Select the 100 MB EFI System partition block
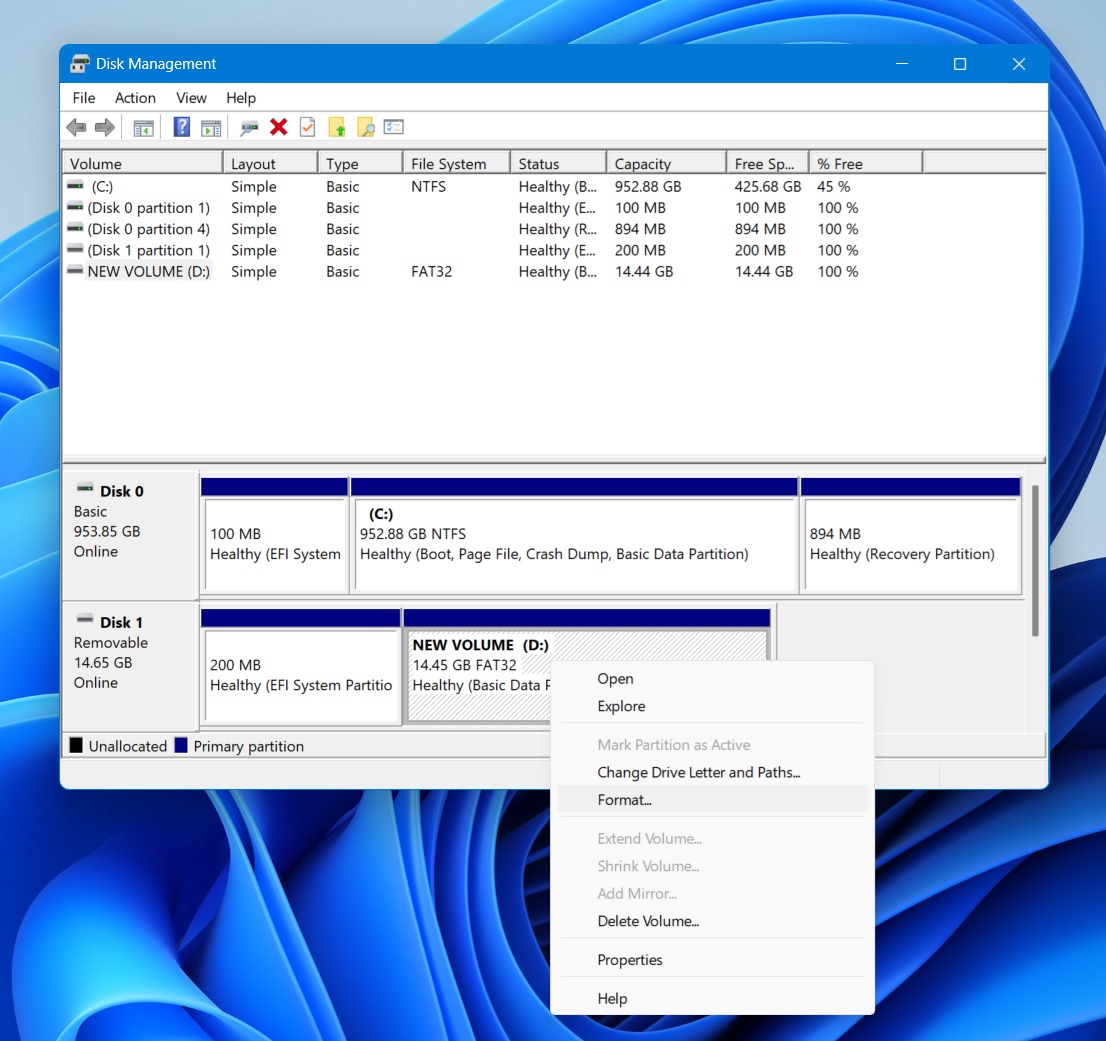Viewport: 1106px width, 1041px height. [x=274, y=536]
